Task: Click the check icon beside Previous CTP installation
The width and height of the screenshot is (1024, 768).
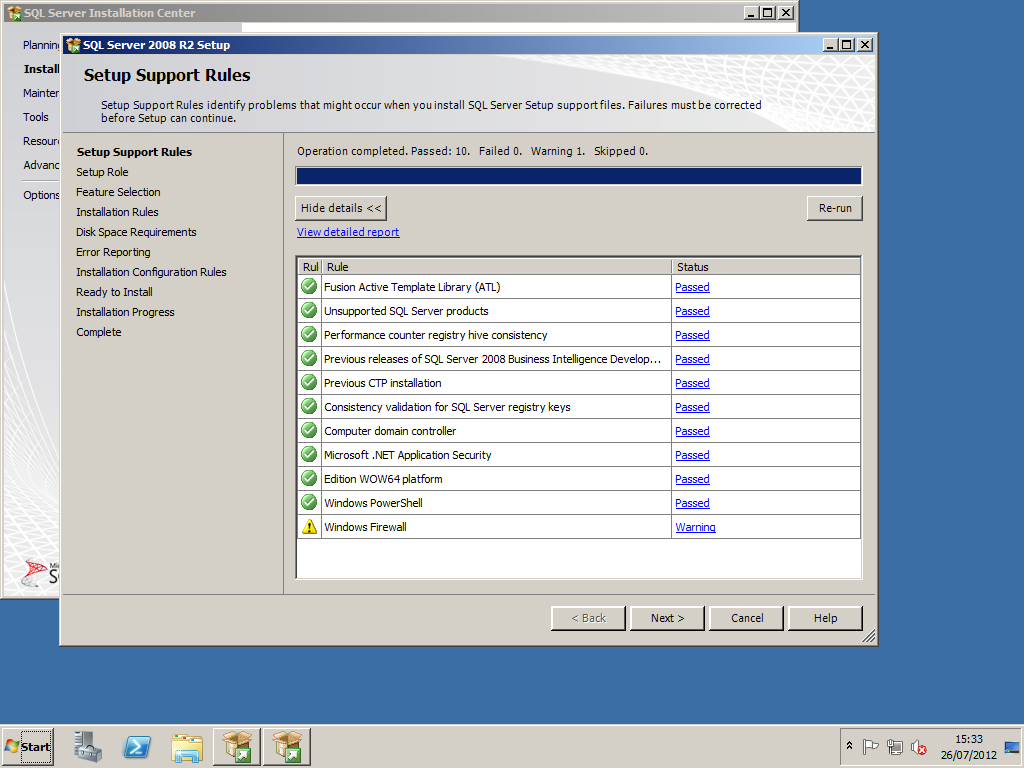Action: click(309, 383)
